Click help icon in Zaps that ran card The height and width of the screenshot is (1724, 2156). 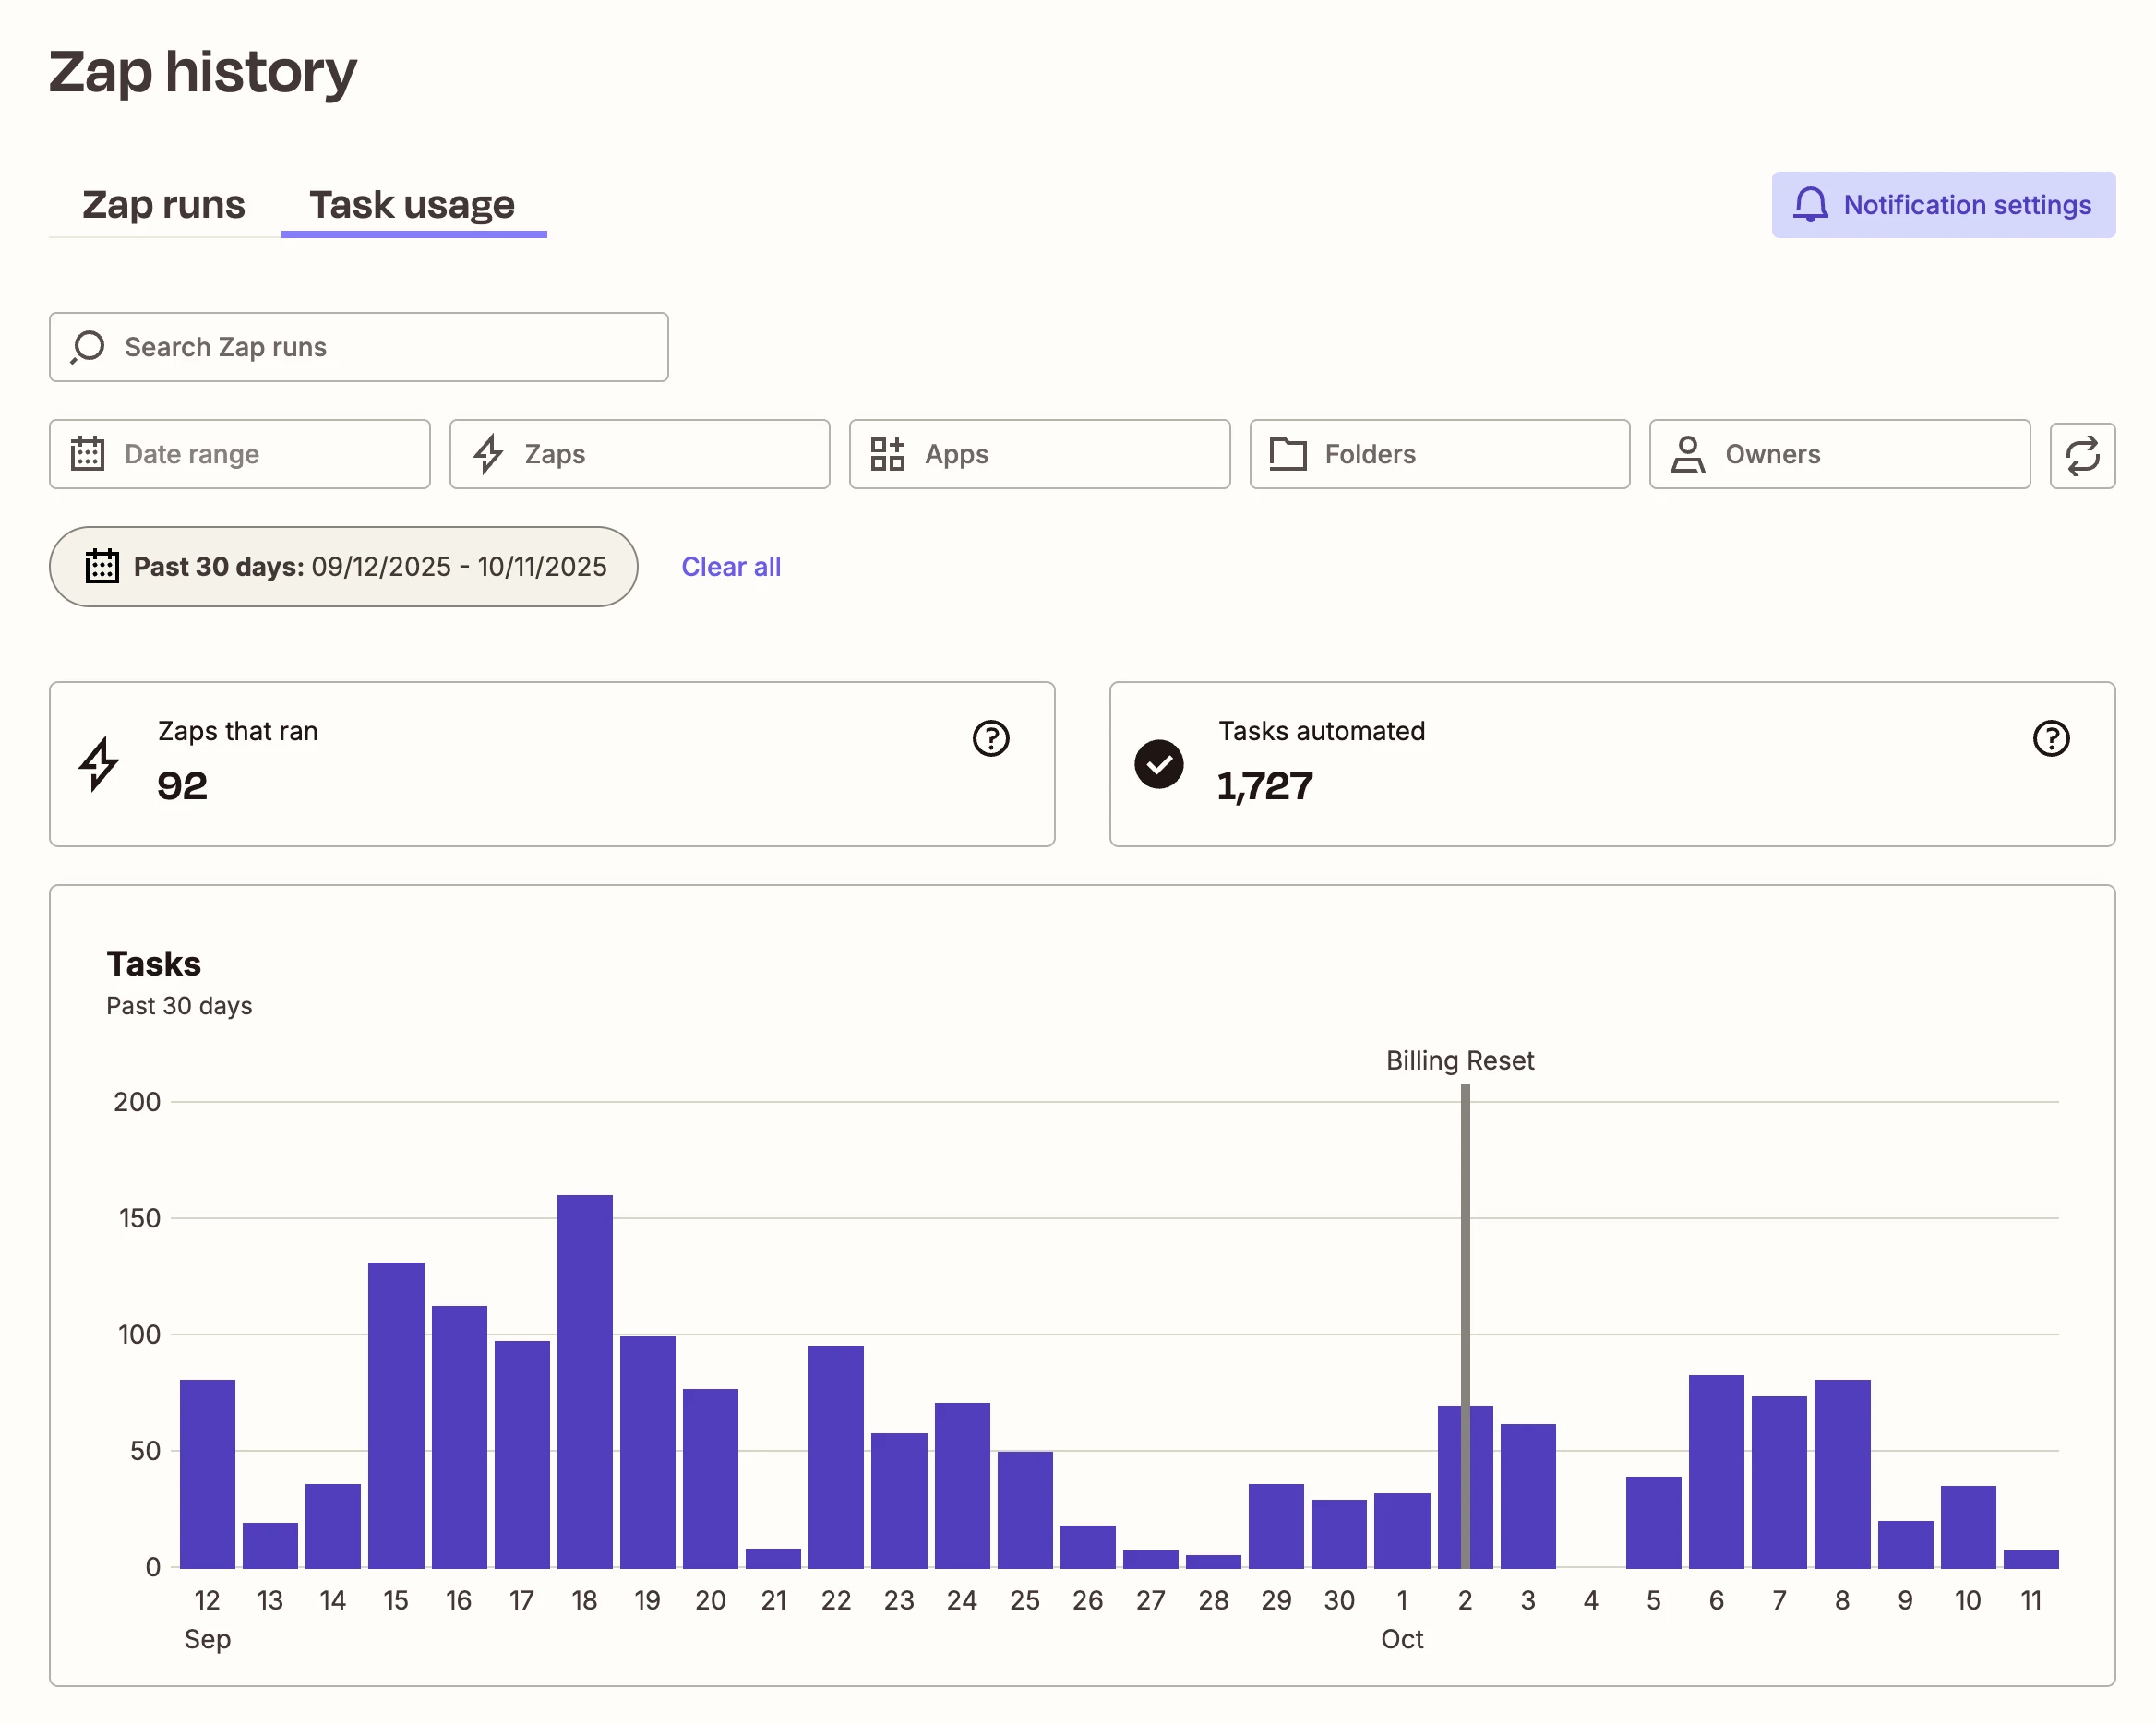pos(990,739)
